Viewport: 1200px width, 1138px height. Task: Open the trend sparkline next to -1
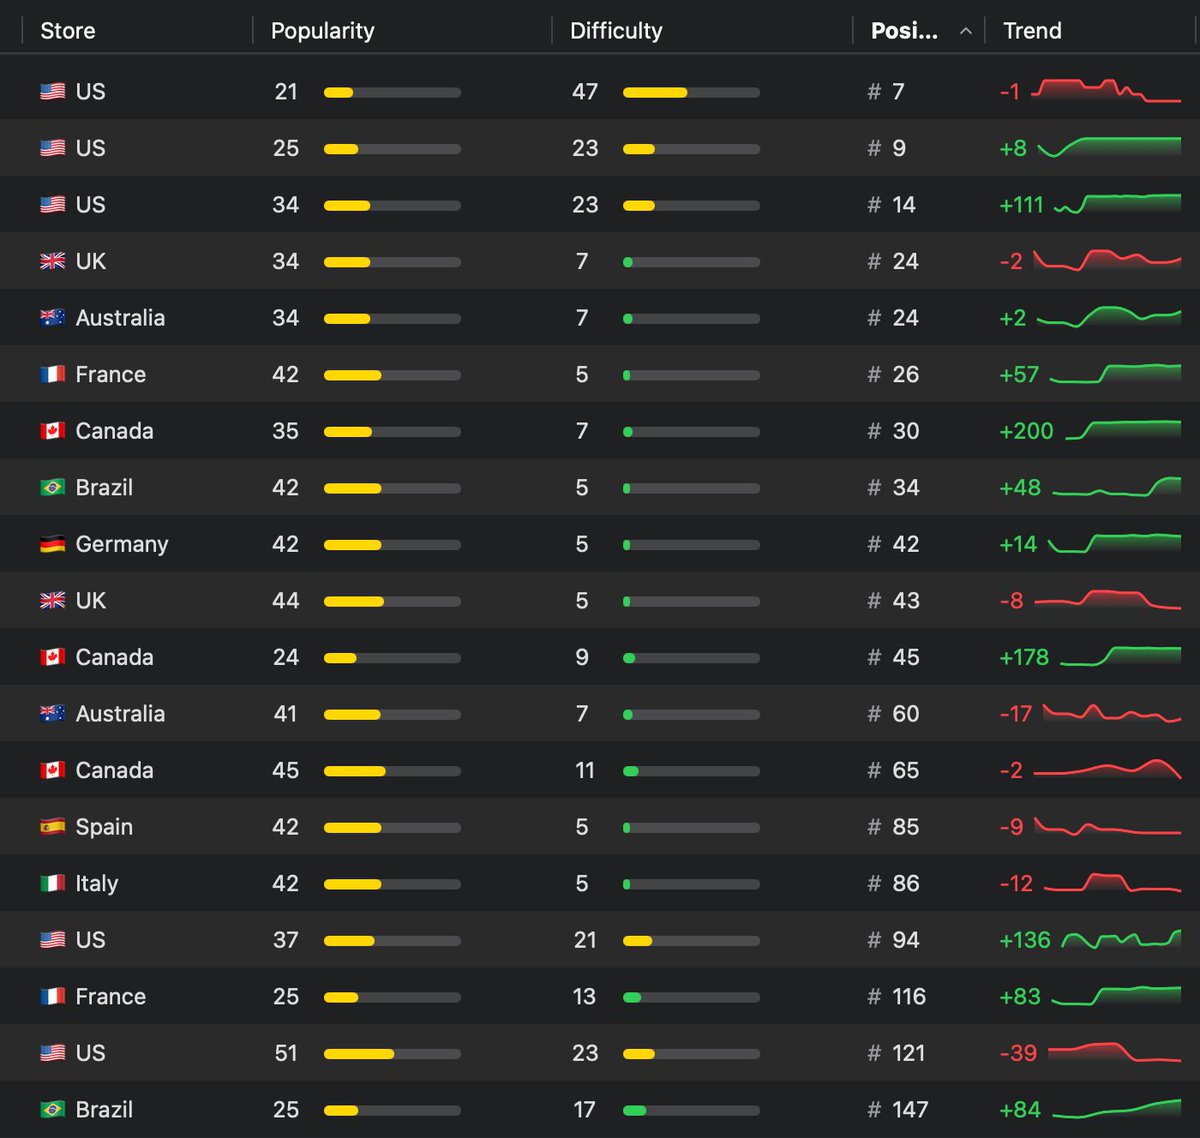(1106, 90)
